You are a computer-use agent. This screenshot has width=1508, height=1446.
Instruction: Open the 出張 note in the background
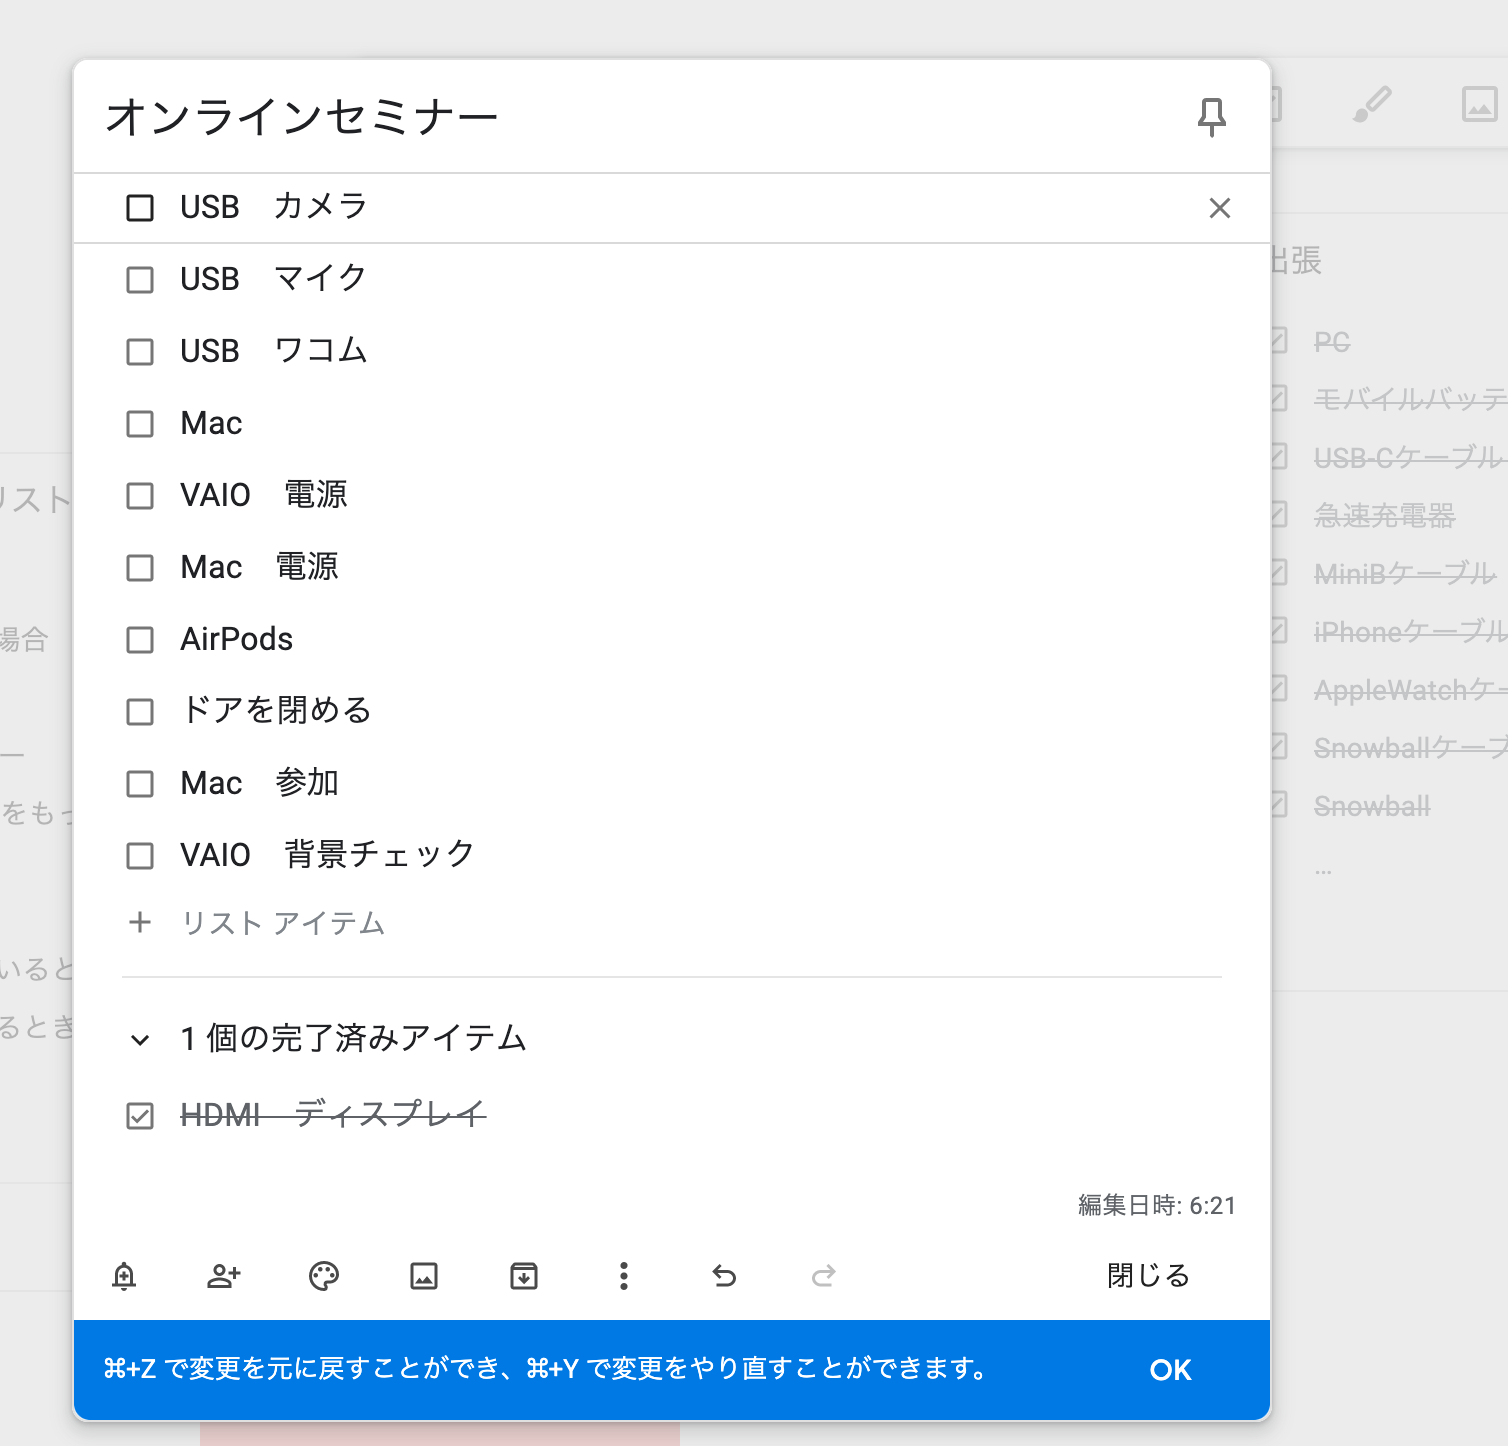tap(1298, 261)
